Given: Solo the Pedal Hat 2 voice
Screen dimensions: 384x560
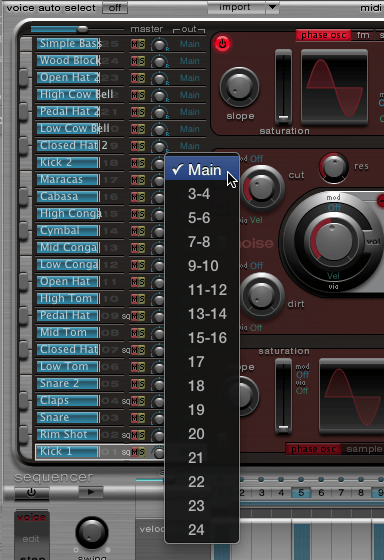Looking at the screenshot, I should point(142,112).
